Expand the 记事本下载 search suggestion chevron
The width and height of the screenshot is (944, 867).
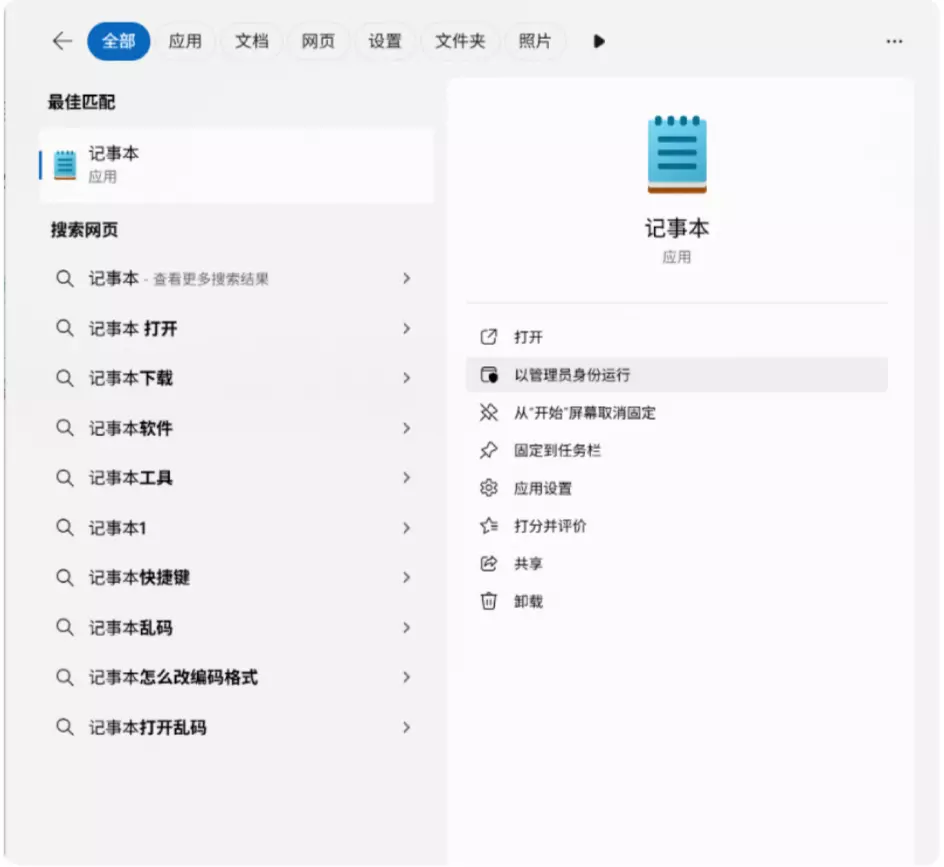(x=407, y=378)
